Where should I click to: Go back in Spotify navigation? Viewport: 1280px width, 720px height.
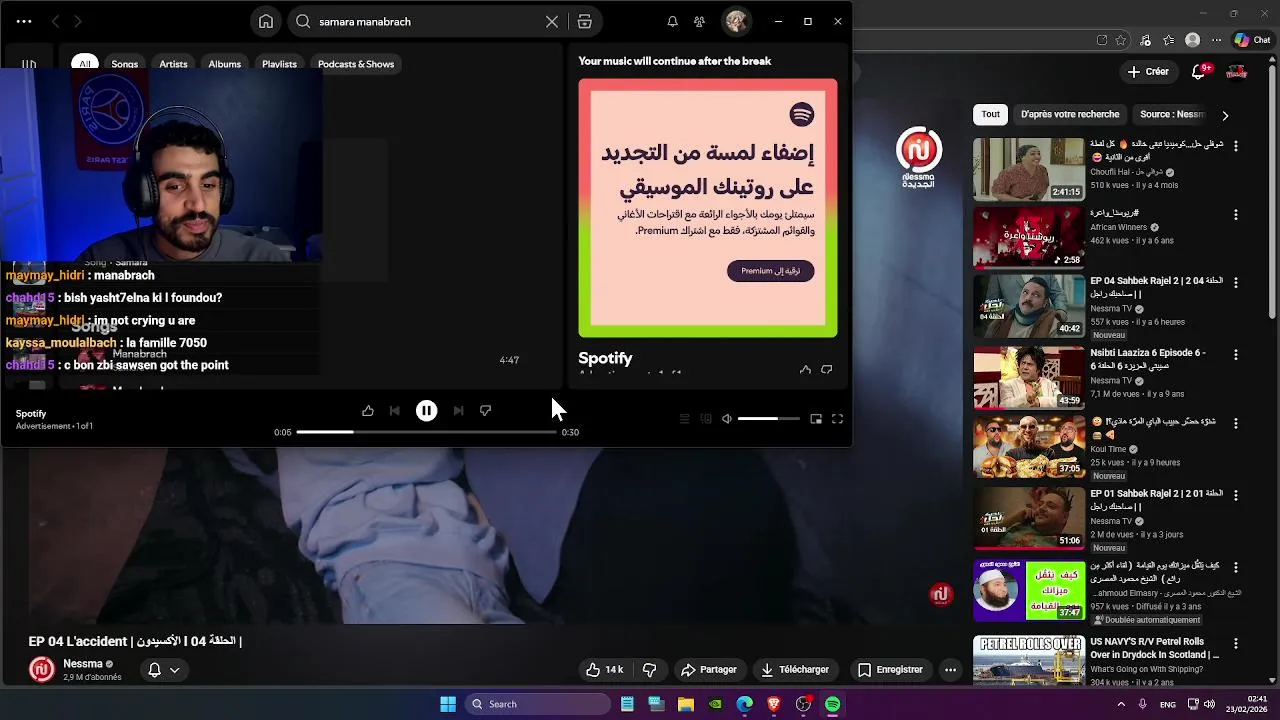(x=55, y=21)
